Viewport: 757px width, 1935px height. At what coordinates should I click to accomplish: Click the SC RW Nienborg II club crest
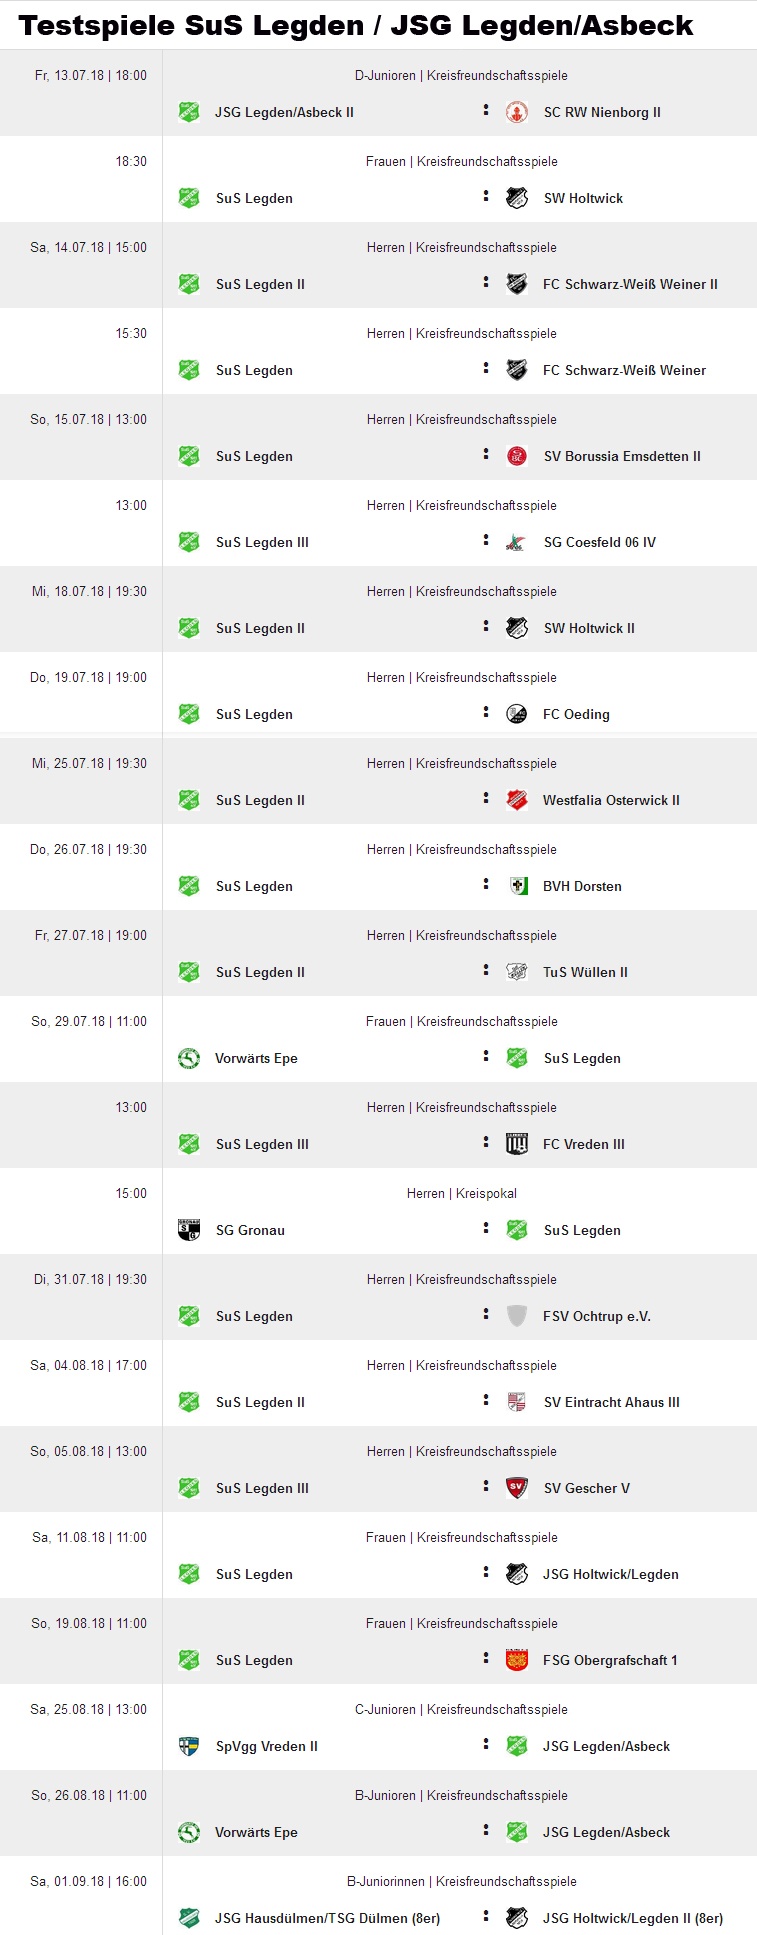coord(517,112)
